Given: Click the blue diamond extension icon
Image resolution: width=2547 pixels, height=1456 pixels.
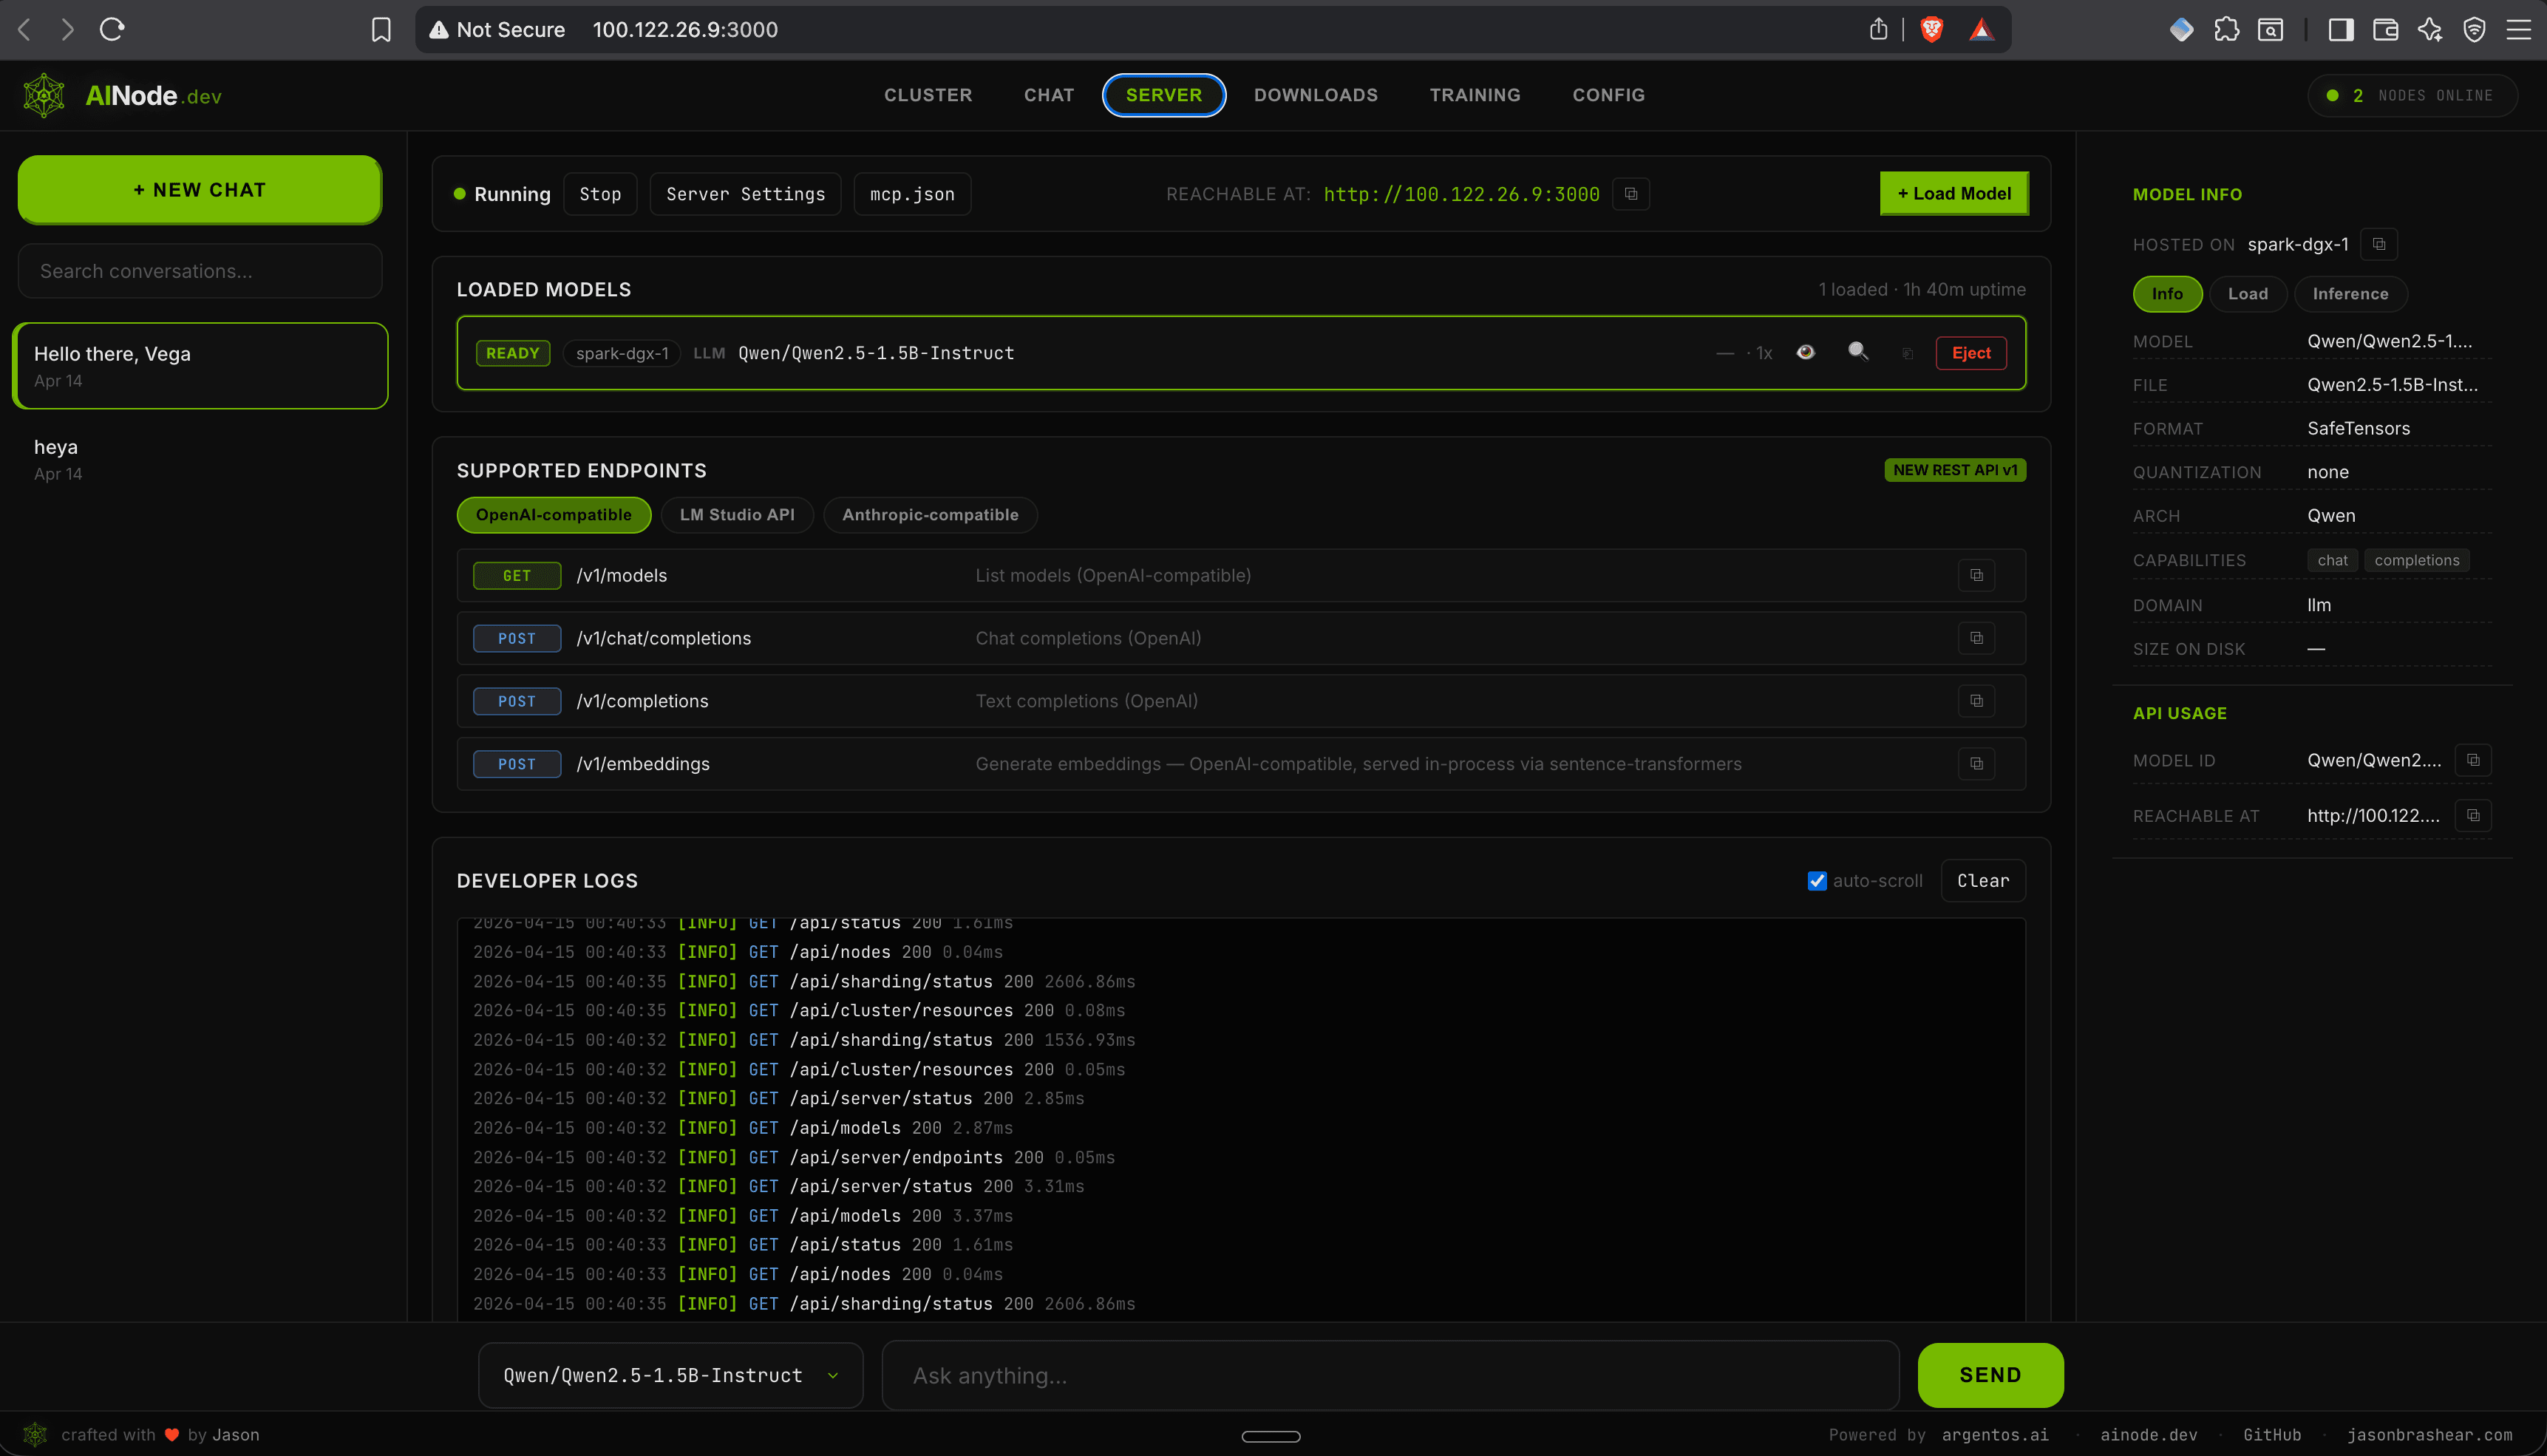Looking at the screenshot, I should click(2181, 29).
